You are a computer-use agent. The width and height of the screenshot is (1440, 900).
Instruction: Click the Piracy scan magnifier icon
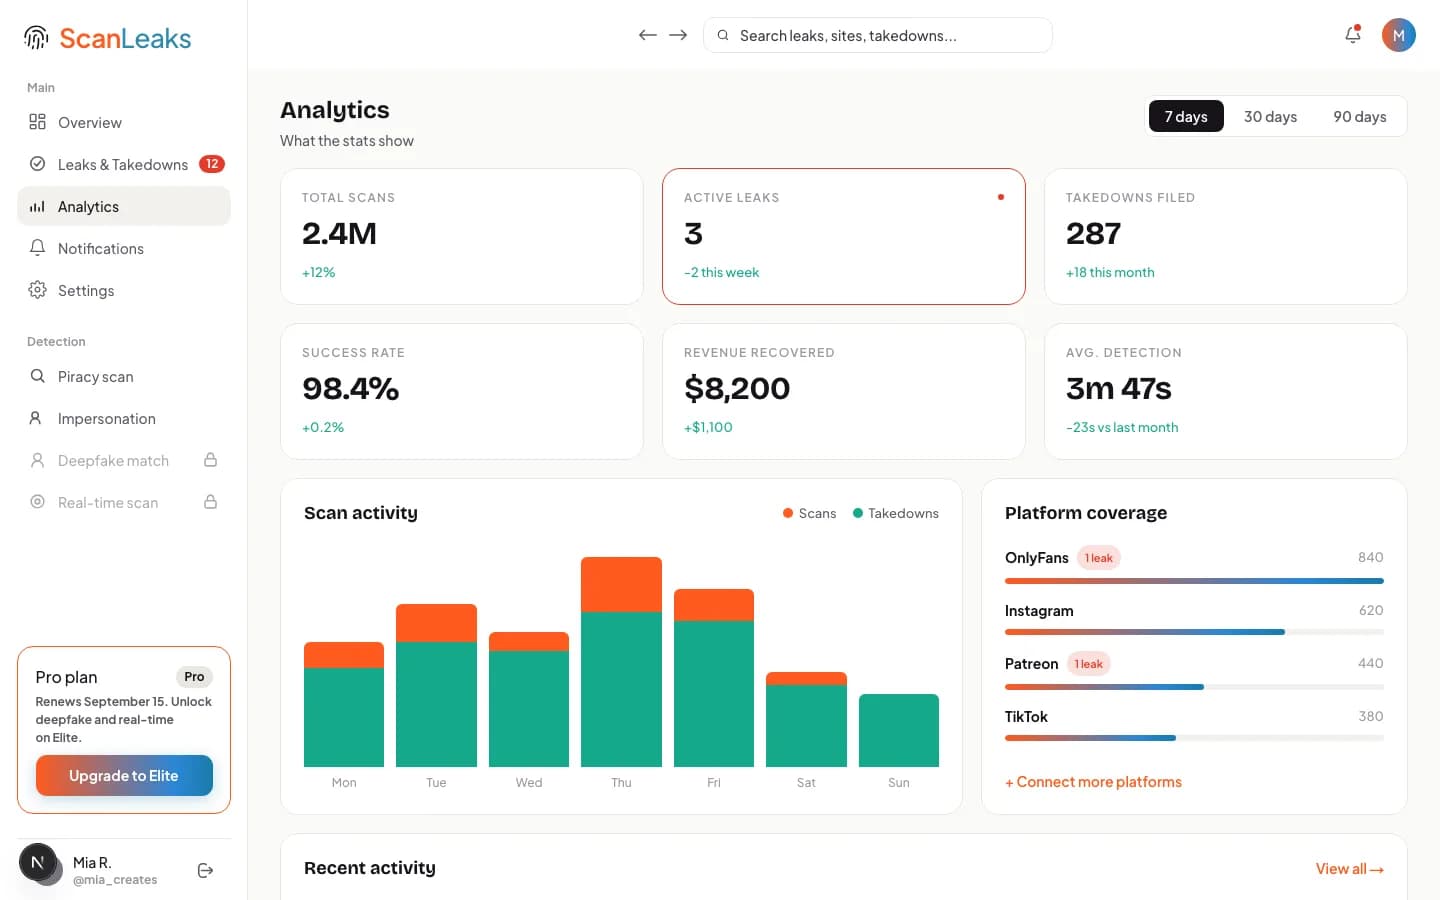[37, 376]
